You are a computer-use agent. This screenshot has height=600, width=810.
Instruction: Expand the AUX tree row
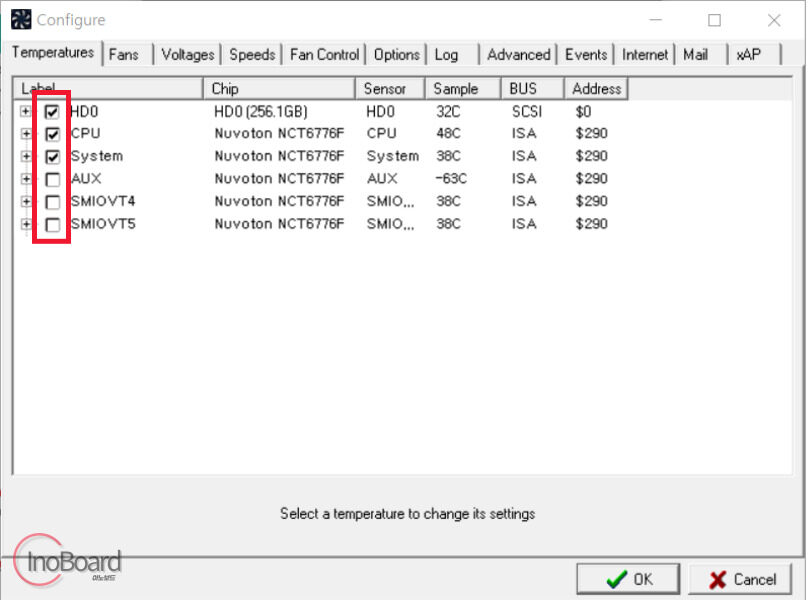[x=25, y=179]
